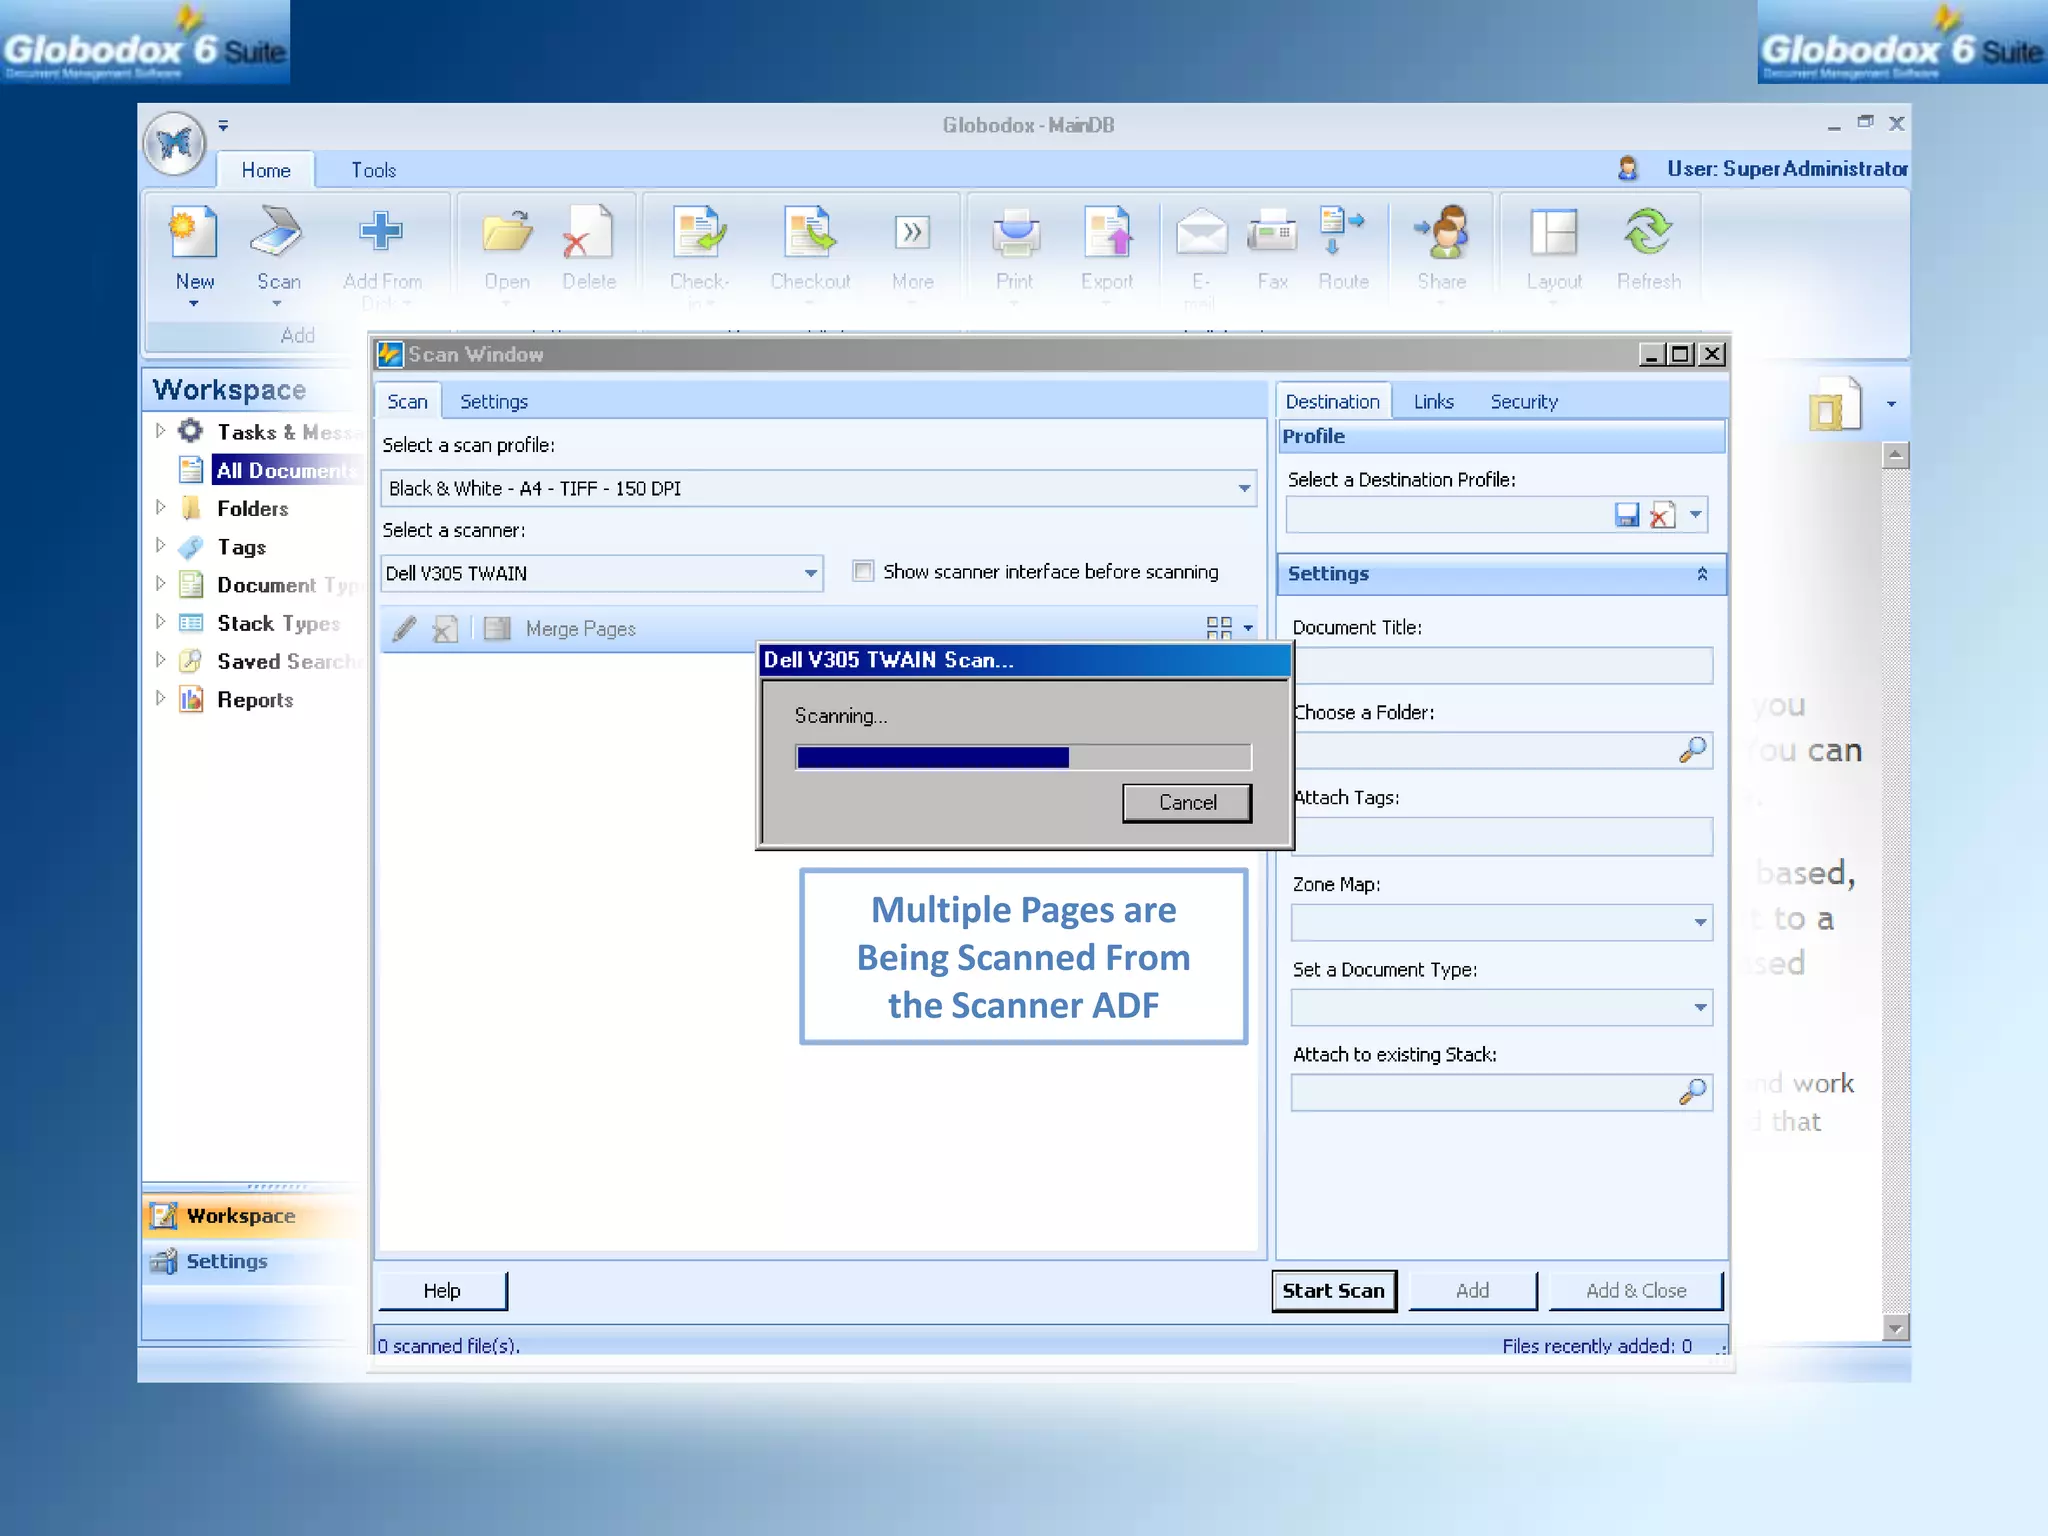The image size is (2048, 1536).
Task: Select All Documents in the Workspace tree
Action: [x=284, y=470]
